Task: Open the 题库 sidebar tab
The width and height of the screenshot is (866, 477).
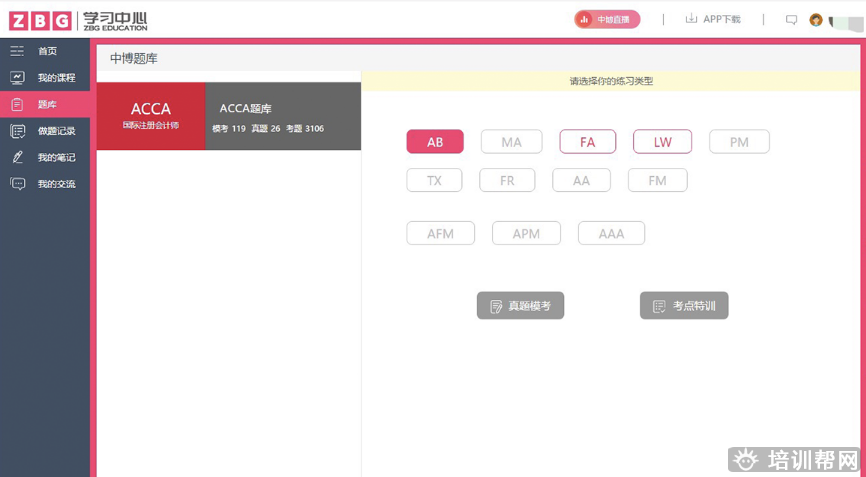Action: coord(46,104)
